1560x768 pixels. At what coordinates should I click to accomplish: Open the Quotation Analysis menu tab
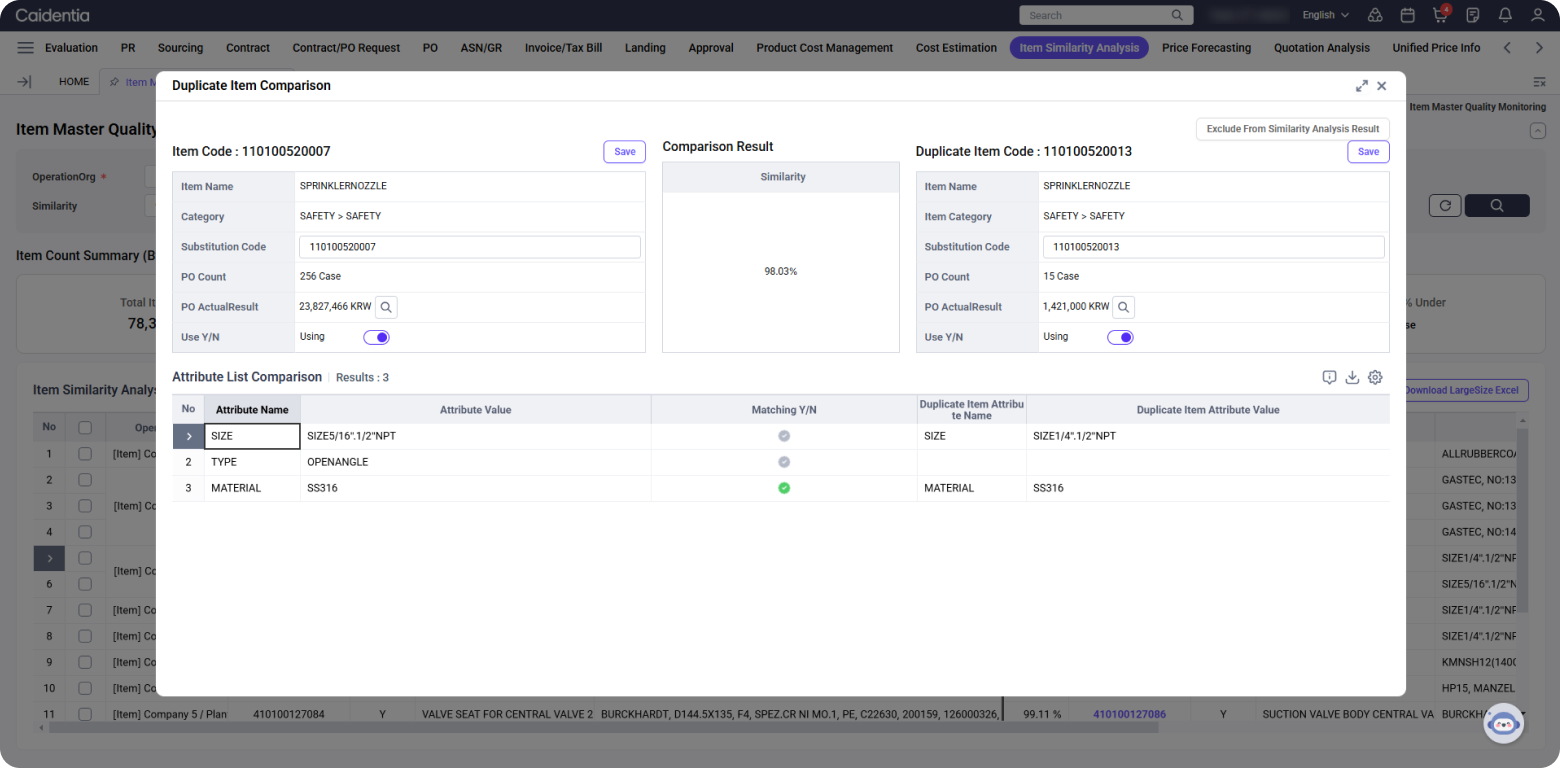click(1321, 48)
